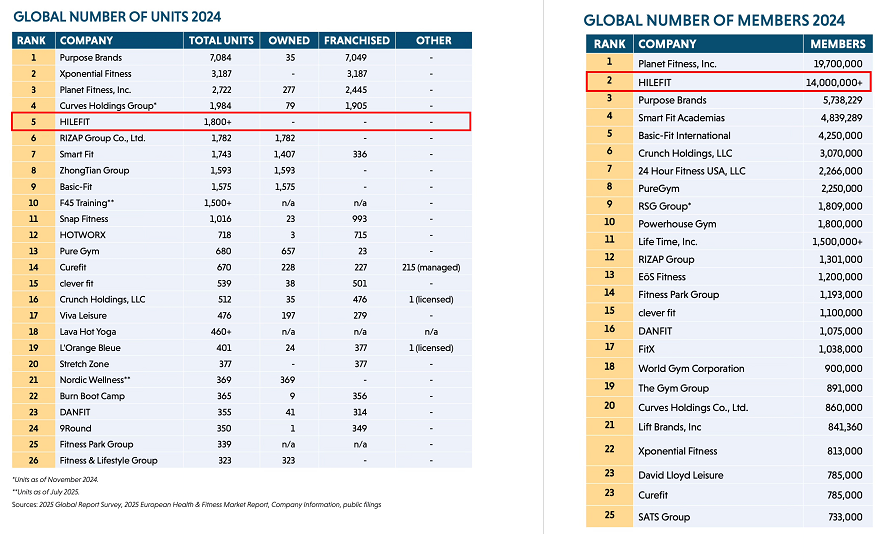Image resolution: width=882 pixels, height=534 pixels.
Task: Click members value '733,000'
Action: (845, 517)
